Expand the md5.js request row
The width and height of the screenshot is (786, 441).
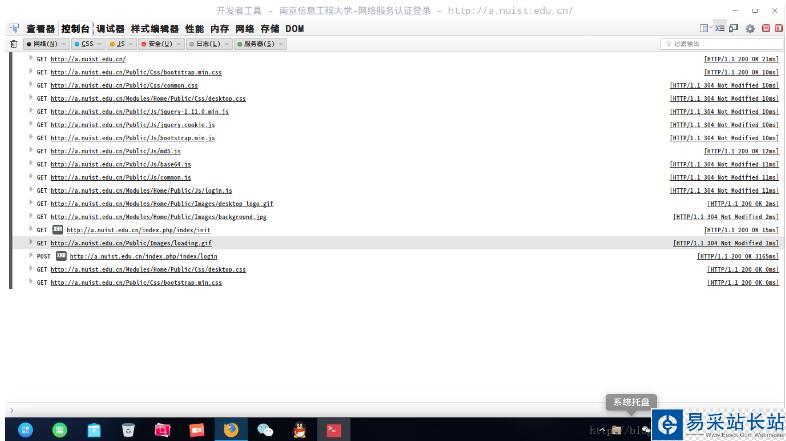[x=31, y=150]
